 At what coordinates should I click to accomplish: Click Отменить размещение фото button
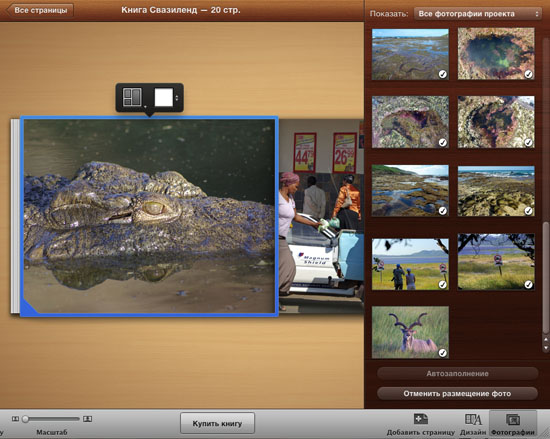(457, 393)
